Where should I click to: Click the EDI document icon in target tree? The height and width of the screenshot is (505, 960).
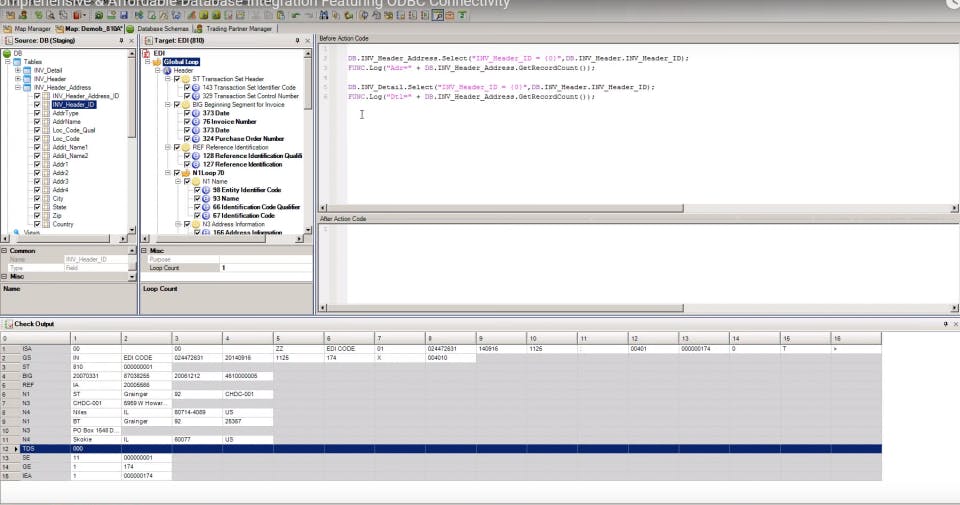tap(146, 53)
